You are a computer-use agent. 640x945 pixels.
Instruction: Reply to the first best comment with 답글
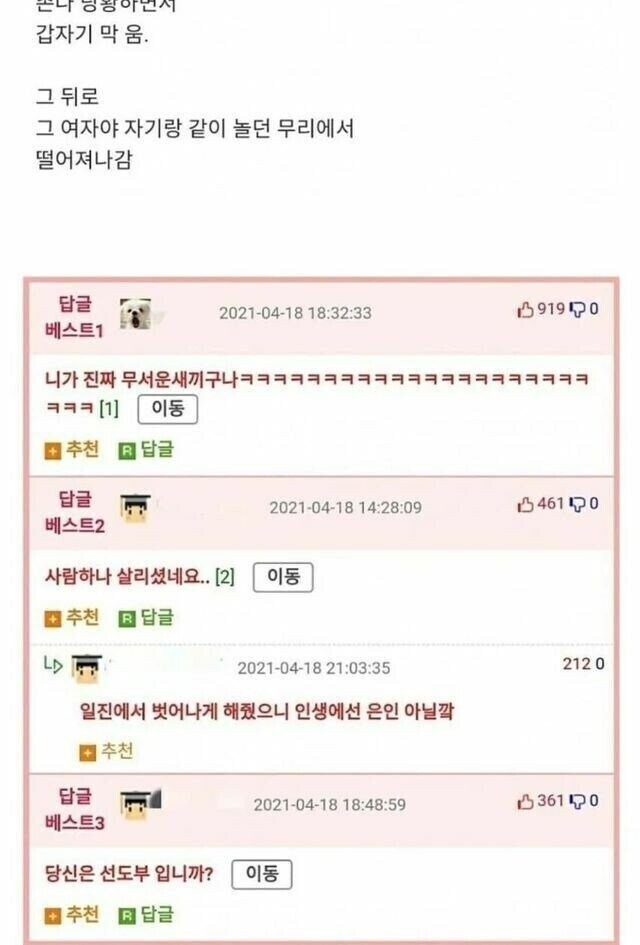click(146, 450)
